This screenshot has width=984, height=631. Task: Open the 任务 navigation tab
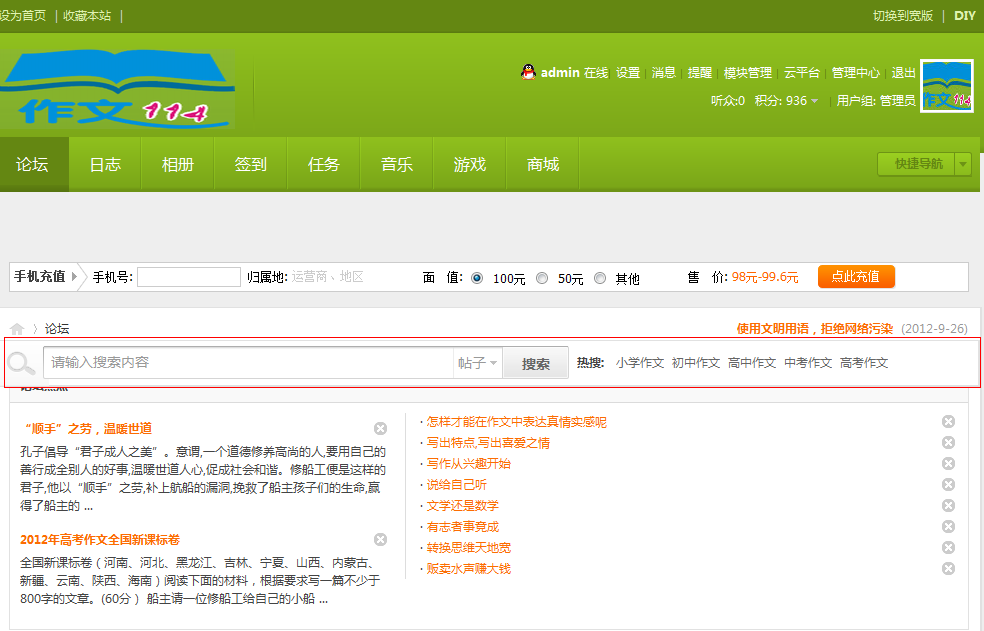coord(324,164)
